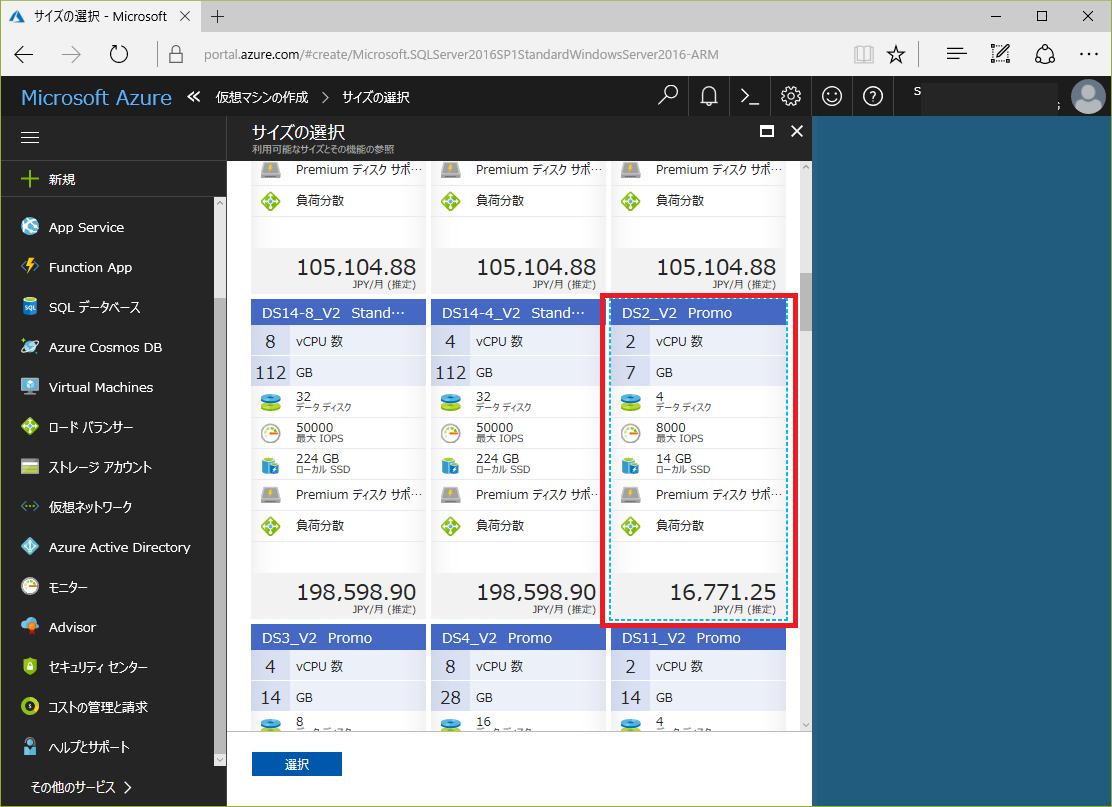Open the Azure portal search
This screenshot has height=807, width=1112.
click(667, 96)
